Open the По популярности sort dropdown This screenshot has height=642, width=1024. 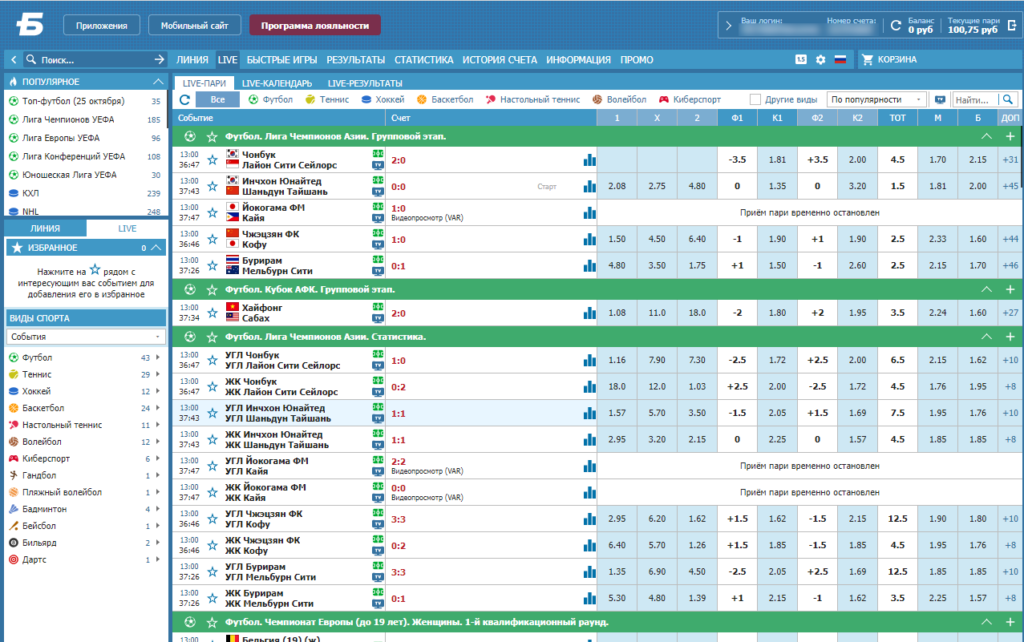[x=876, y=100]
